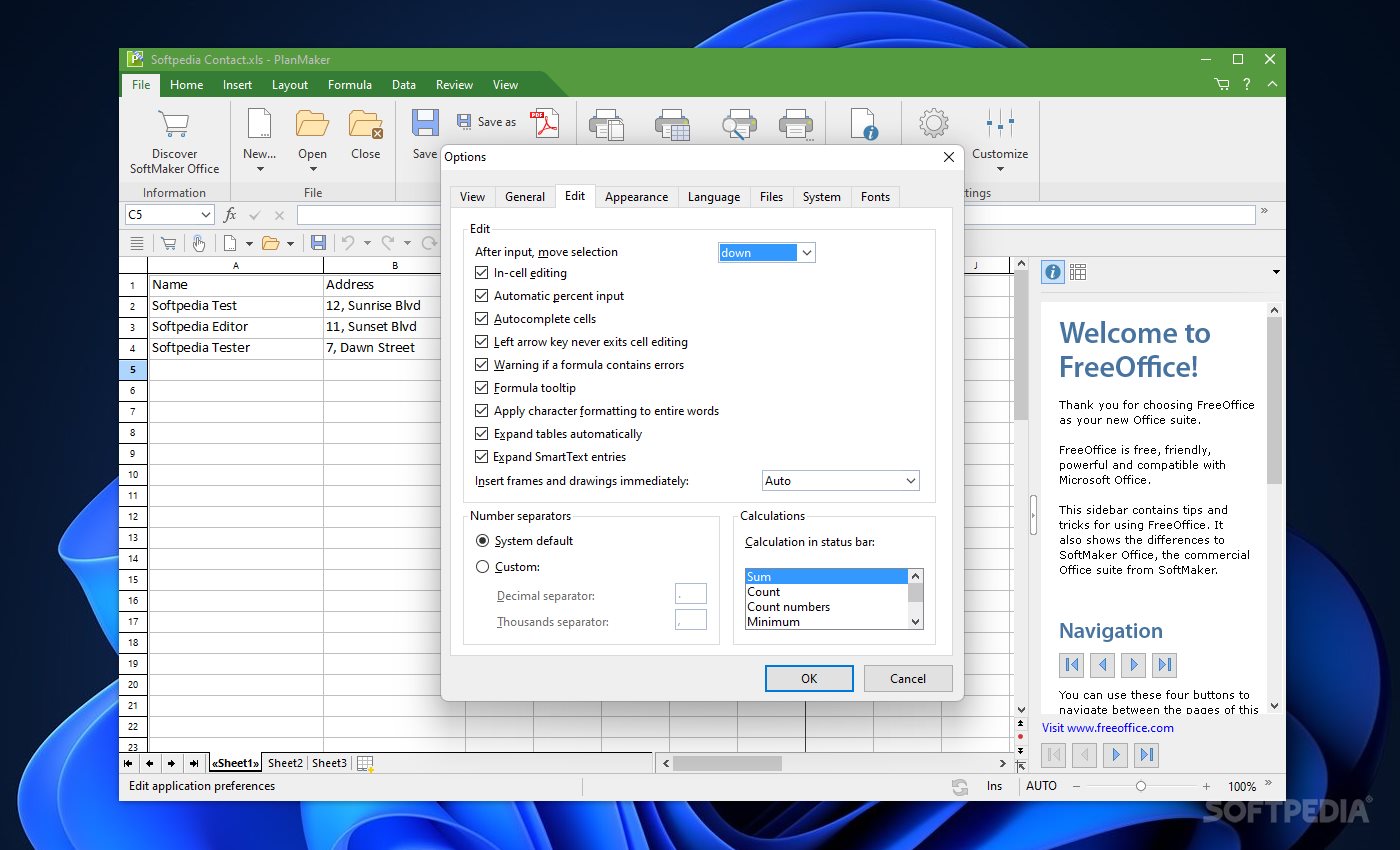Toggle the Formula tooltip checkbox

pos(483,388)
